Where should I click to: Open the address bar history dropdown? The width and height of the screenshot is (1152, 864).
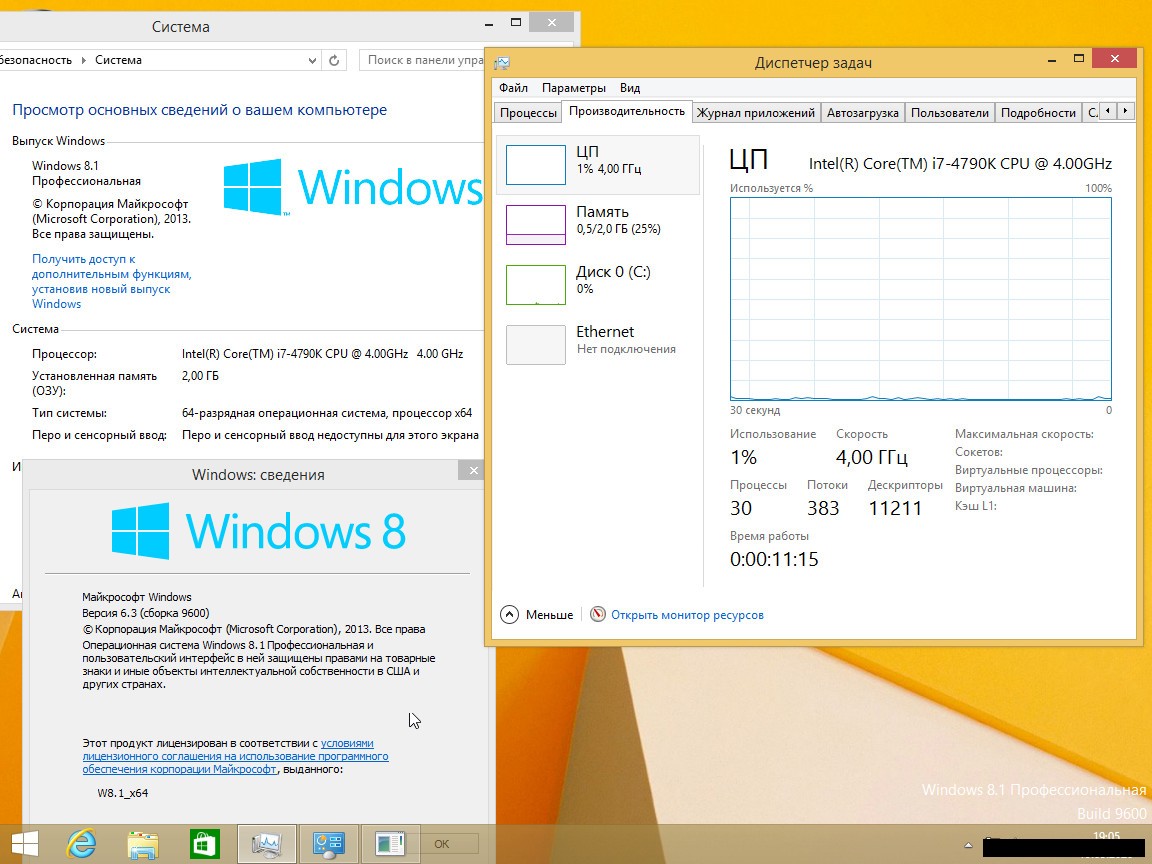tap(313, 60)
